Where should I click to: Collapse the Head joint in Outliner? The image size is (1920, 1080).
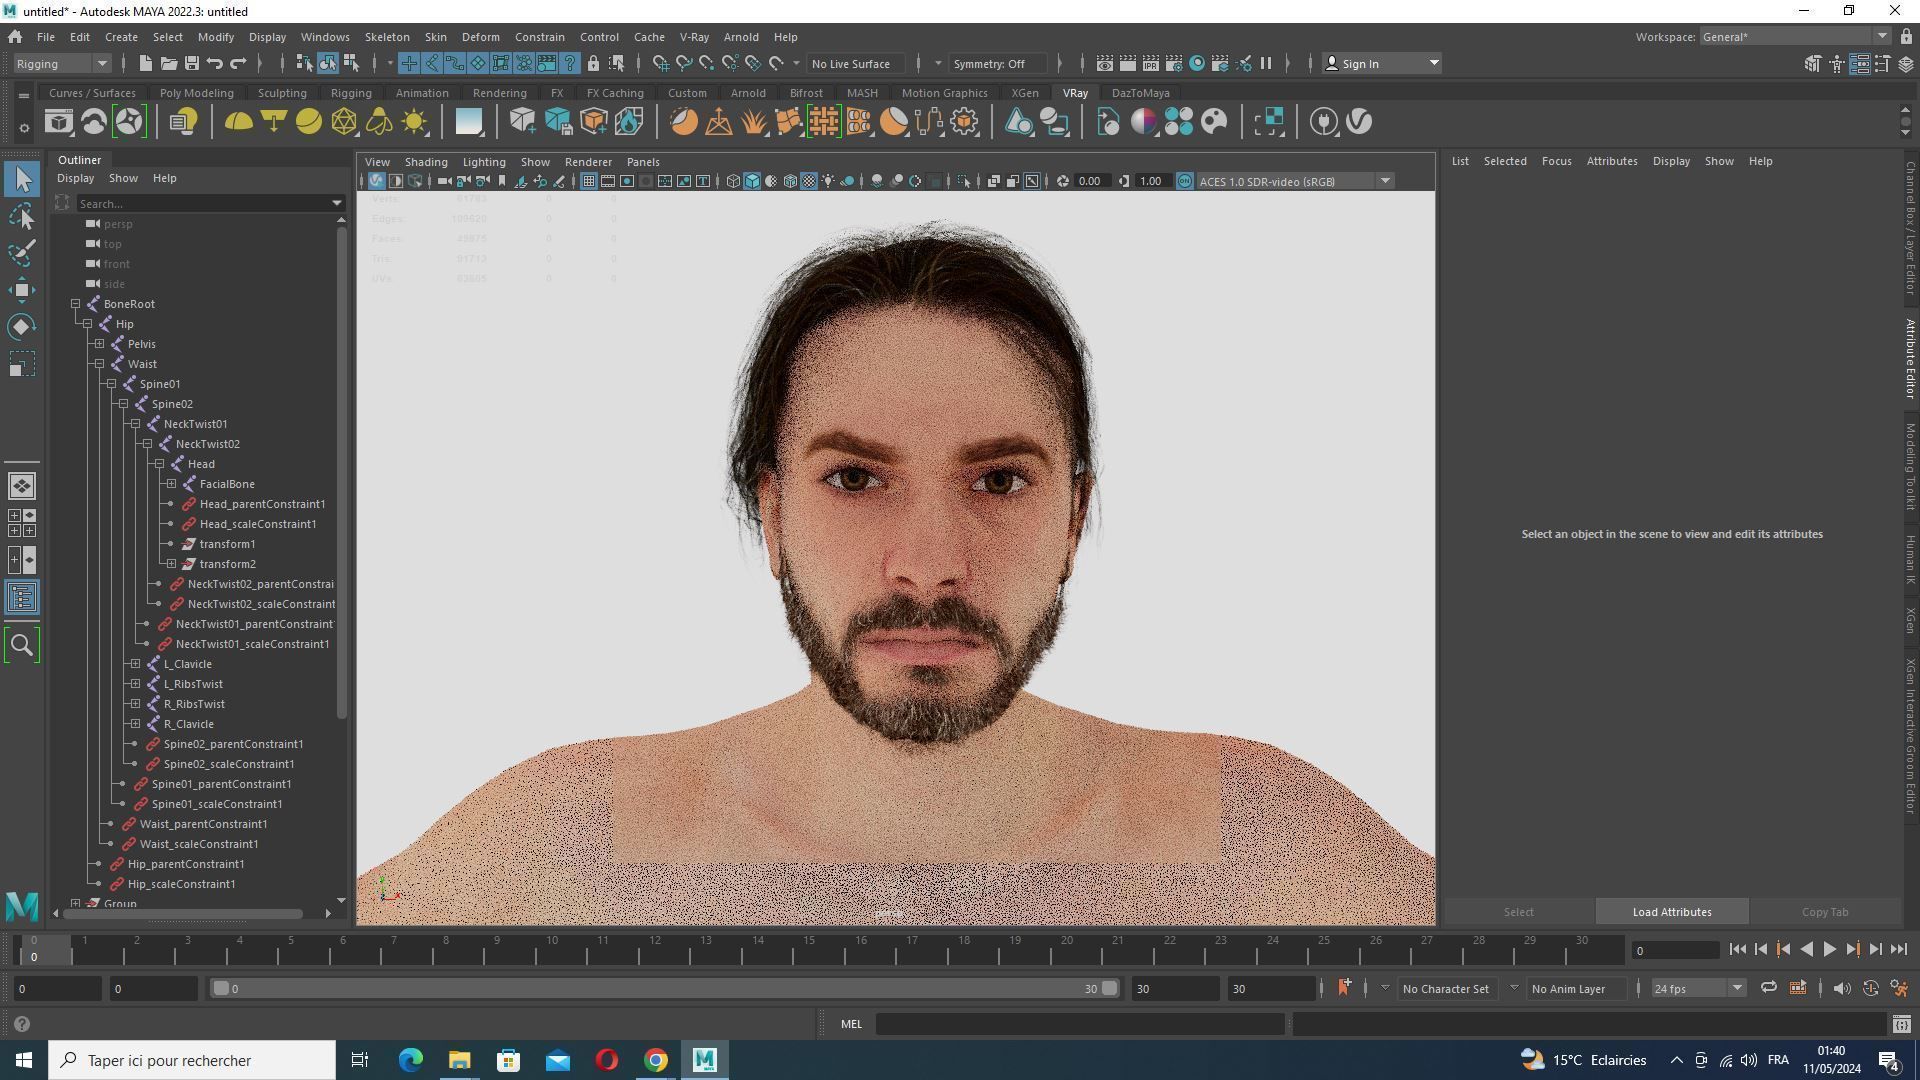[159, 464]
